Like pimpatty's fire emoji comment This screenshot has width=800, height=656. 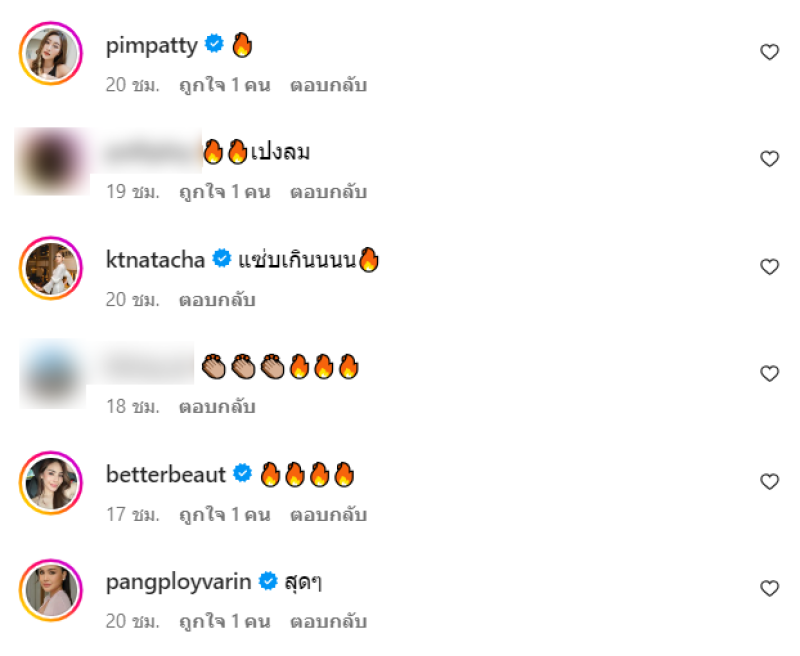point(769,52)
